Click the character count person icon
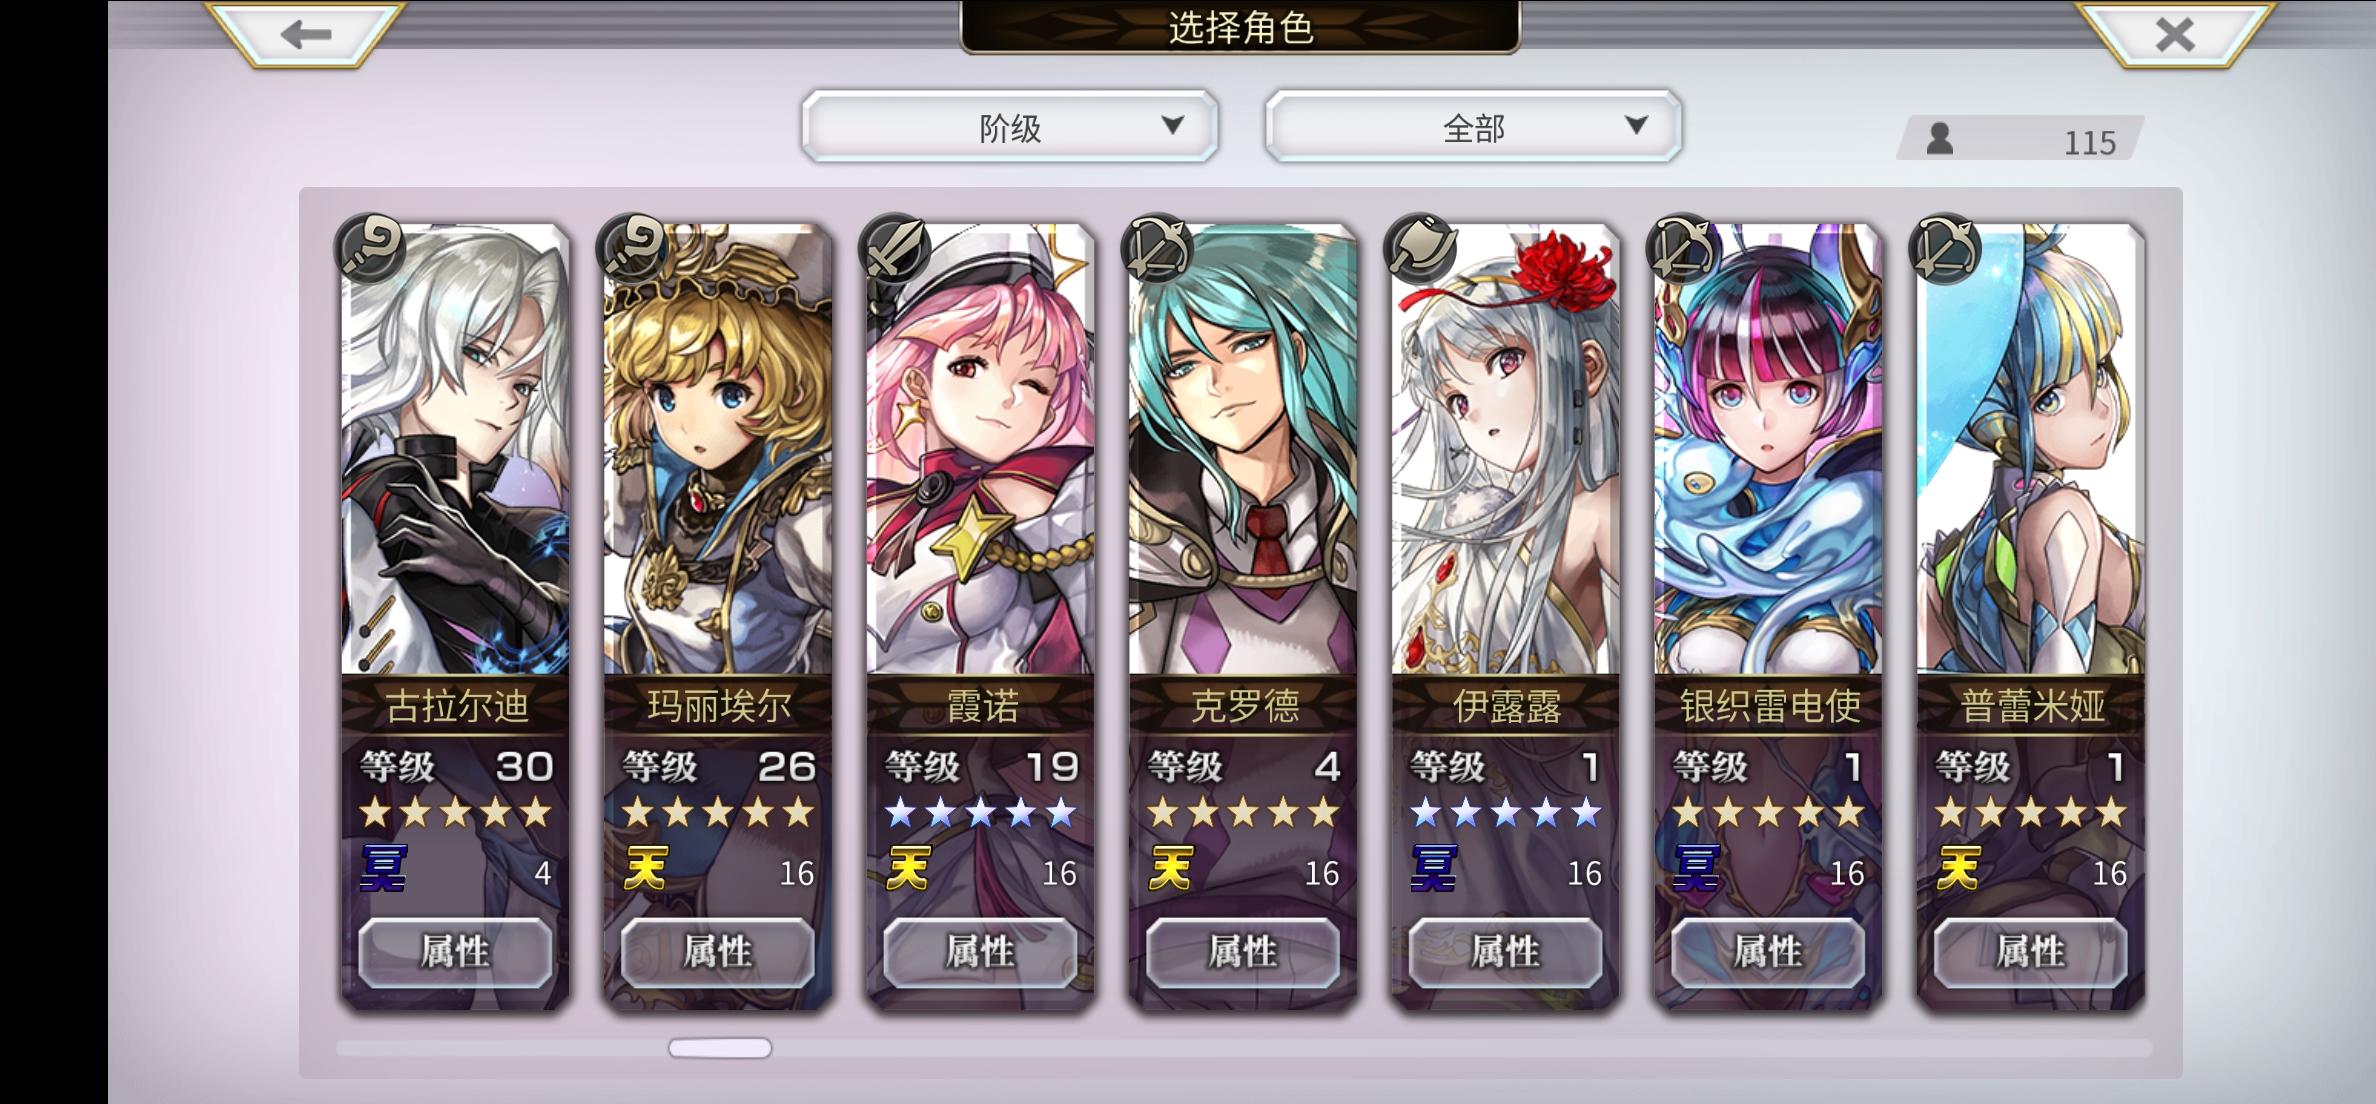Viewport: 2376px width, 1104px height. [x=1940, y=139]
